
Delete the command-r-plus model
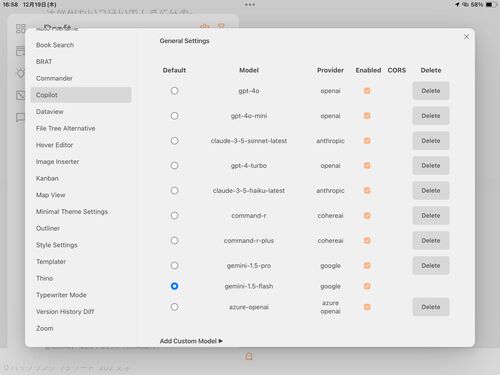(431, 240)
